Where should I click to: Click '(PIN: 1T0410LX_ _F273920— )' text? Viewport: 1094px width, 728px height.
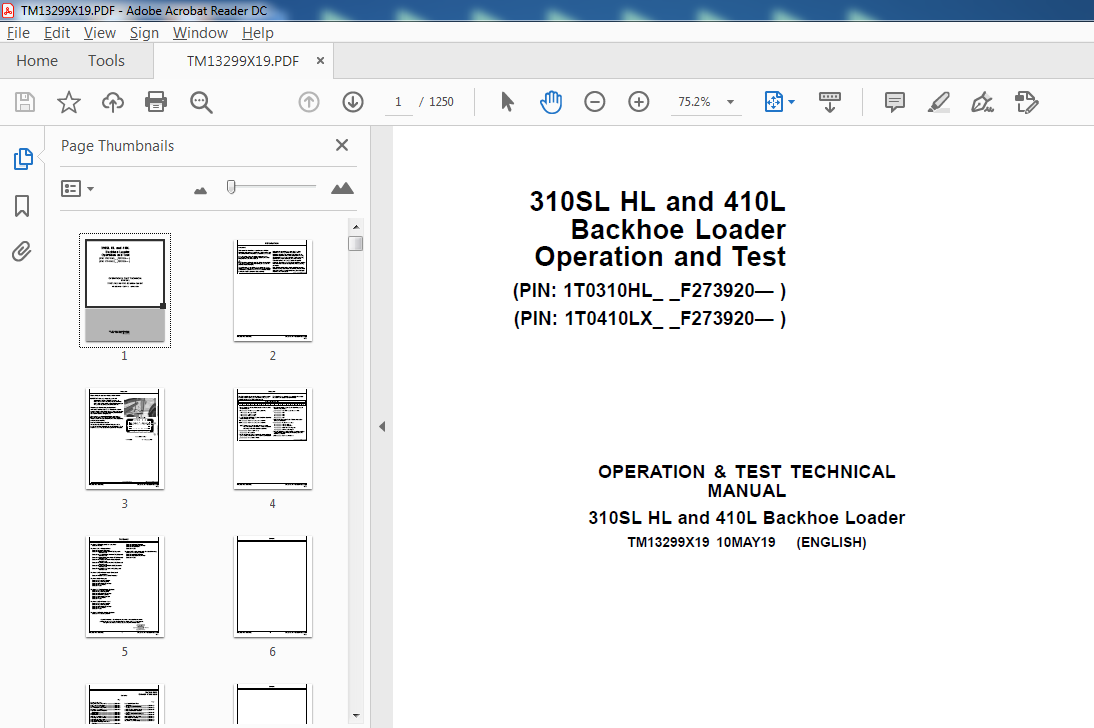pos(650,318)
